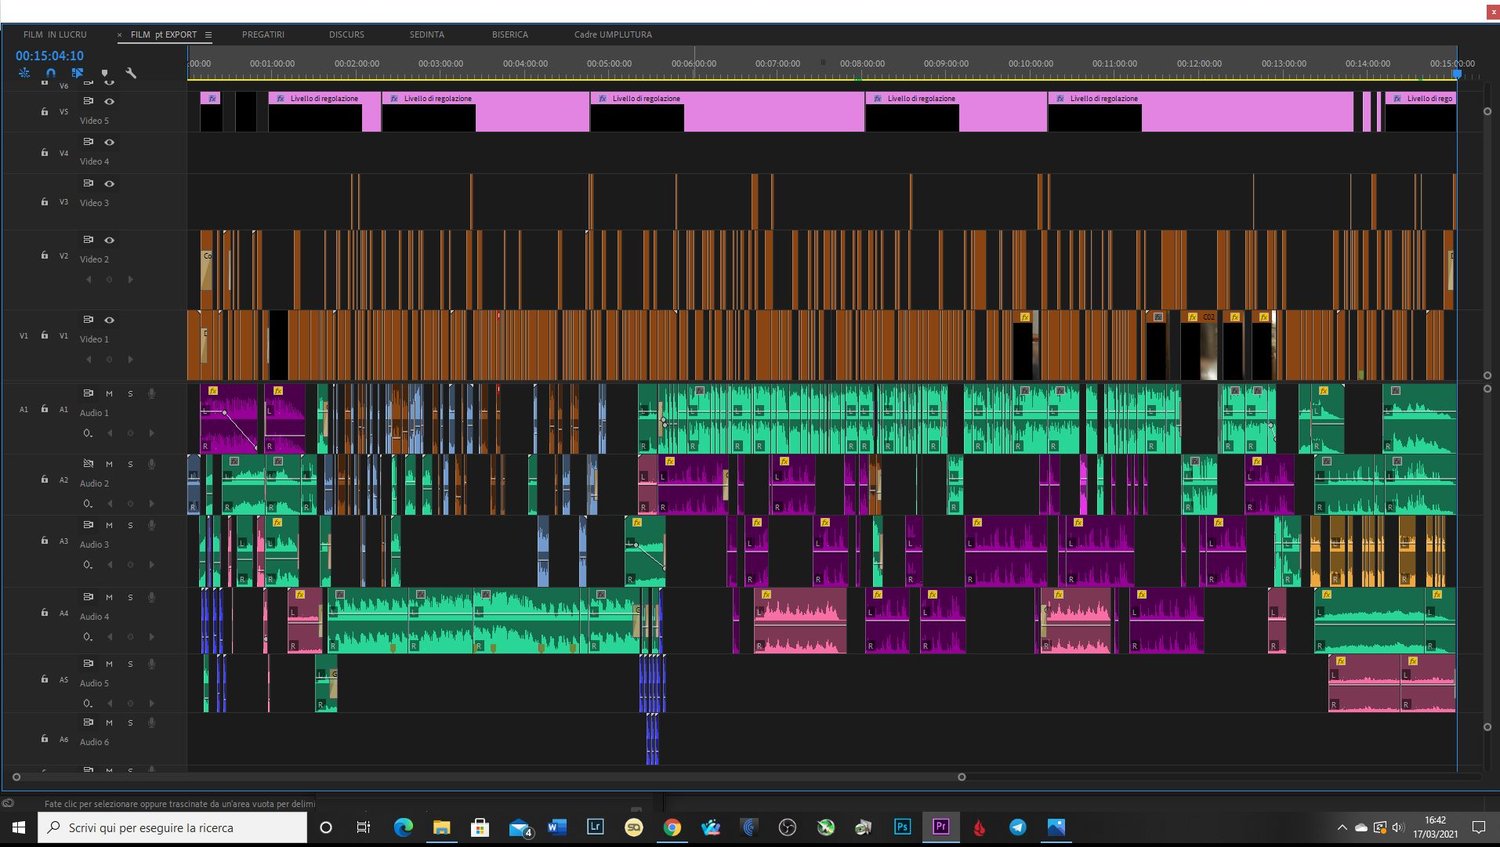
Task: Open Show Keyframes menu on Audio 2
Action: pos(88,503)
